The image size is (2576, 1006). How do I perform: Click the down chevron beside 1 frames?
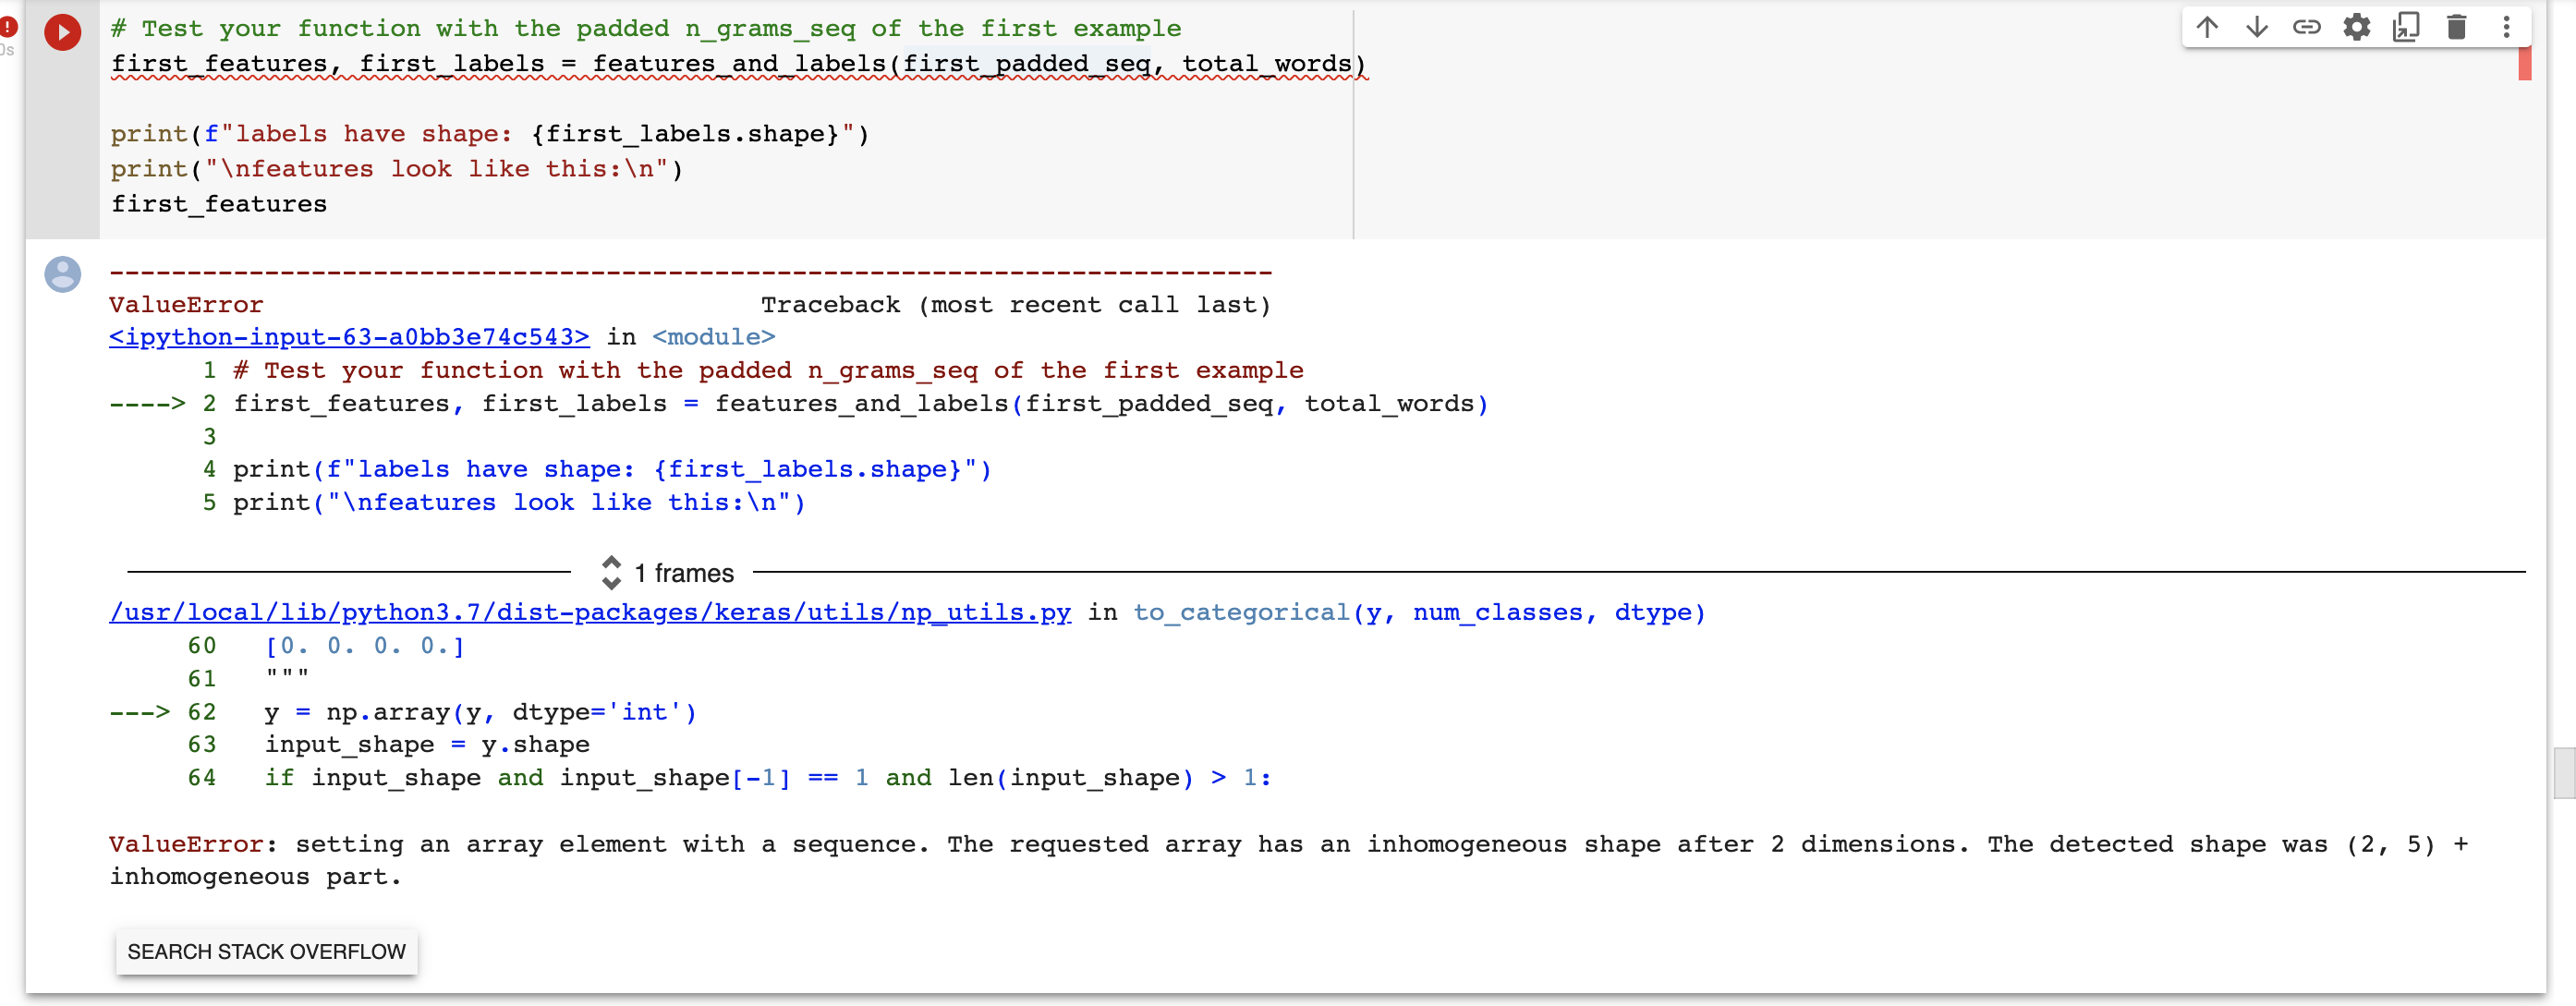[611, 582]
